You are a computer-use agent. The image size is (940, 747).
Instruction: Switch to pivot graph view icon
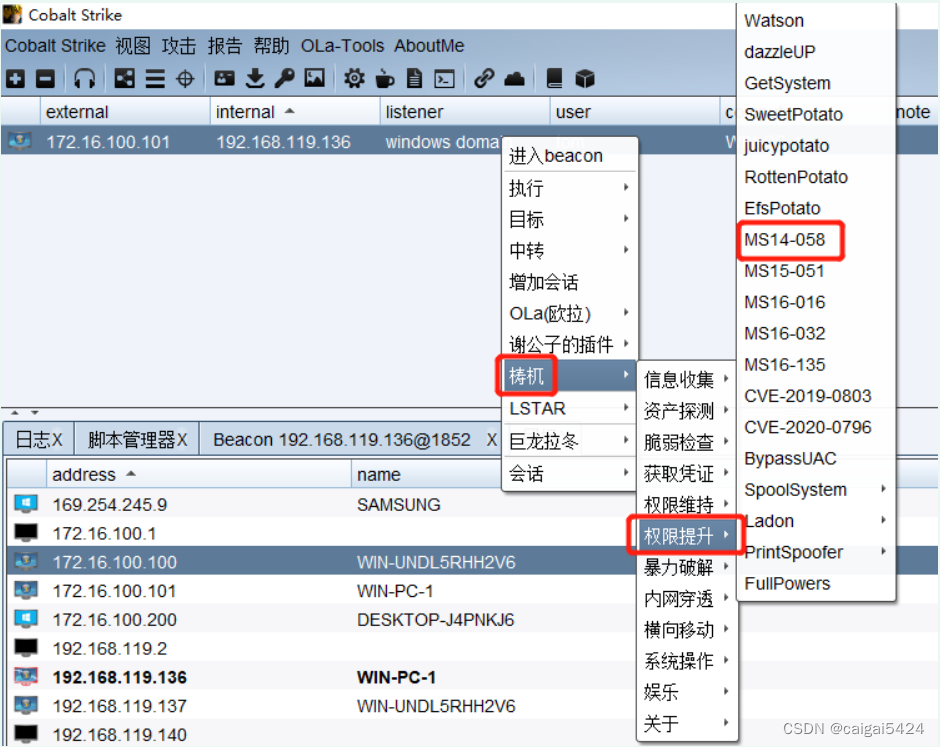pos(125,79)
